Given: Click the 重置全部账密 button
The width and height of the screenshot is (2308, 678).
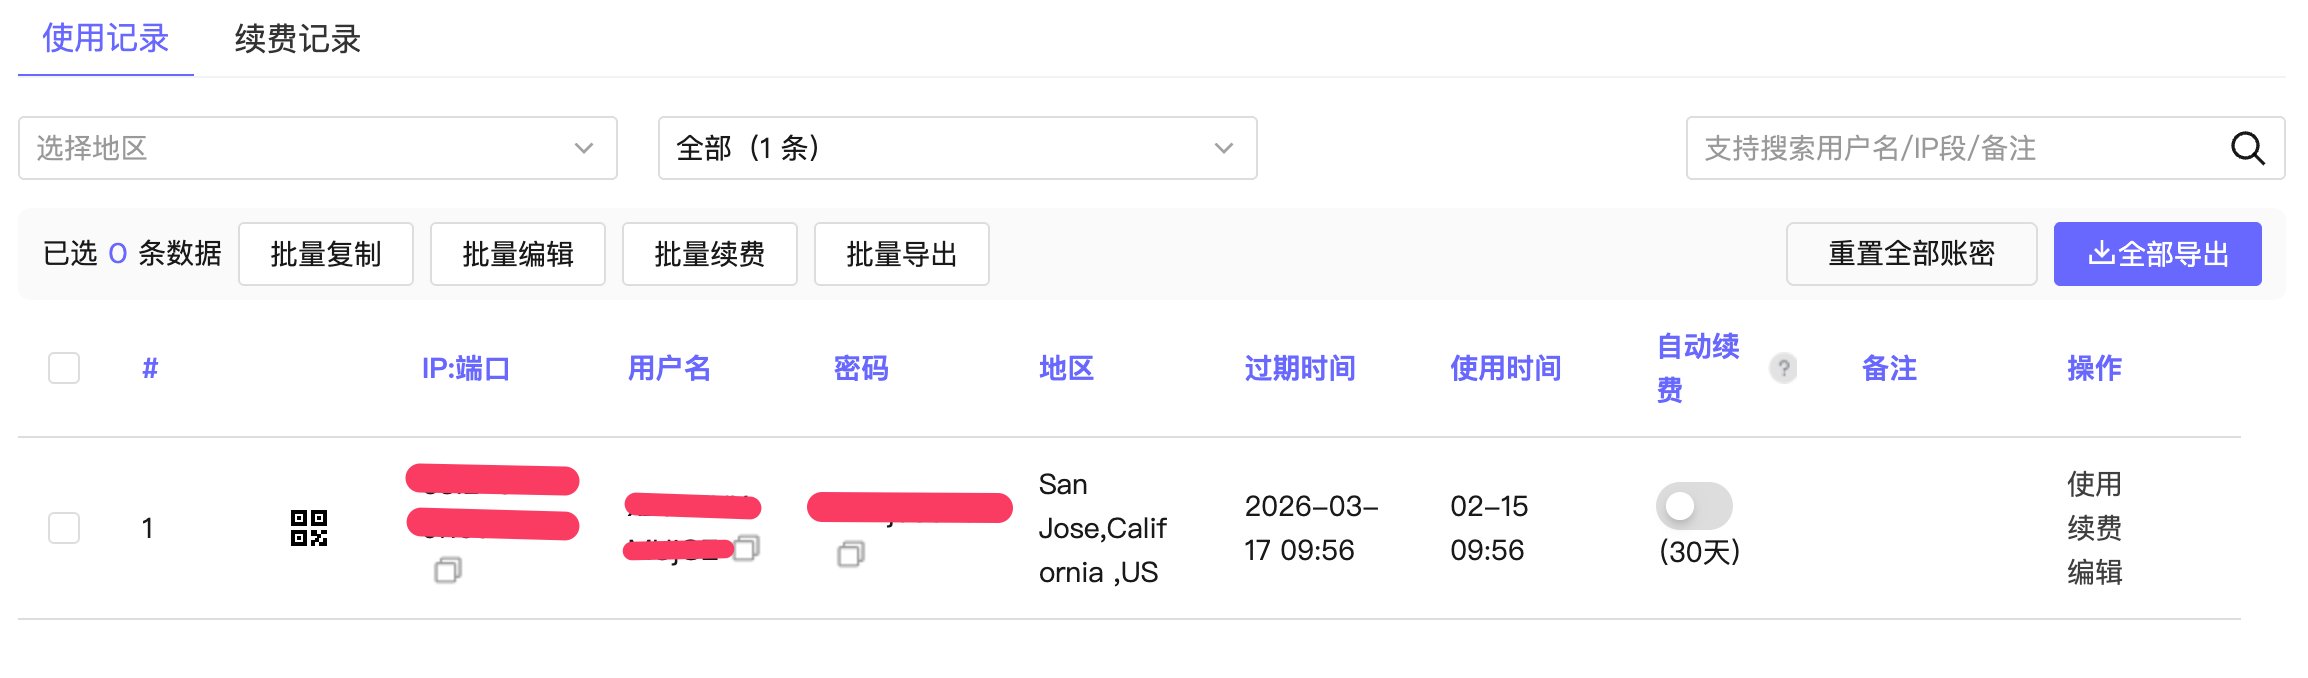Looking at the screenshot, I should pyautogui.click(x=1911, y=254).
